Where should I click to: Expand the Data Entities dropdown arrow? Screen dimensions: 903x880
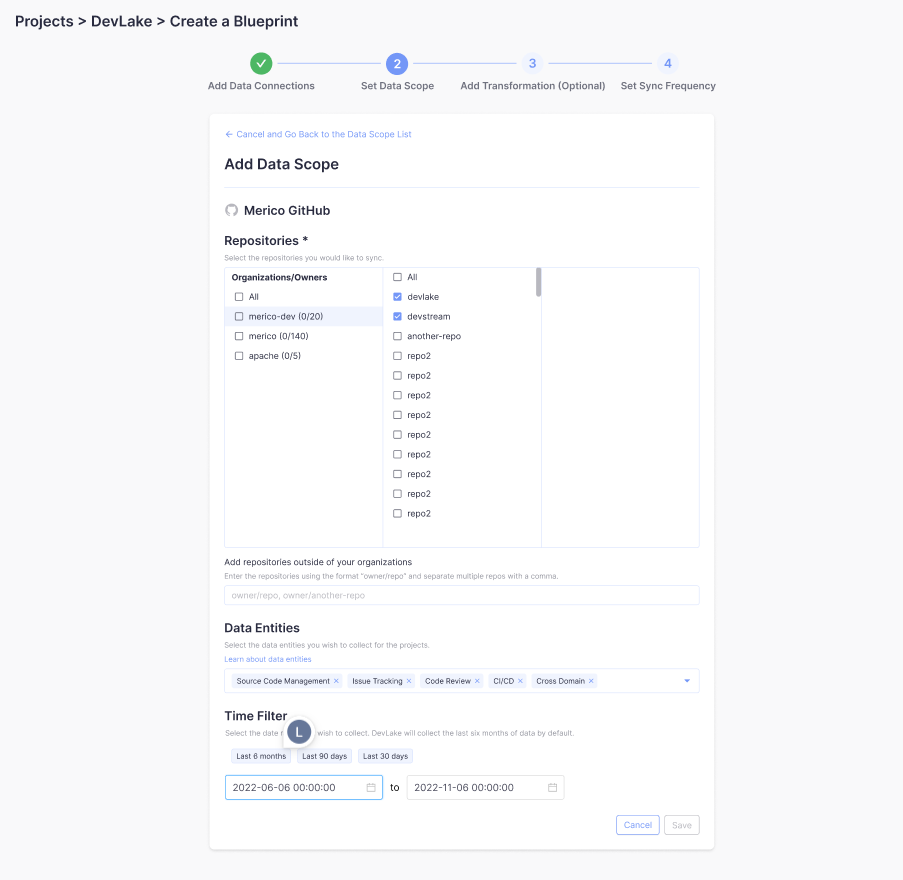pyautogui.click(x=687, y=681)
